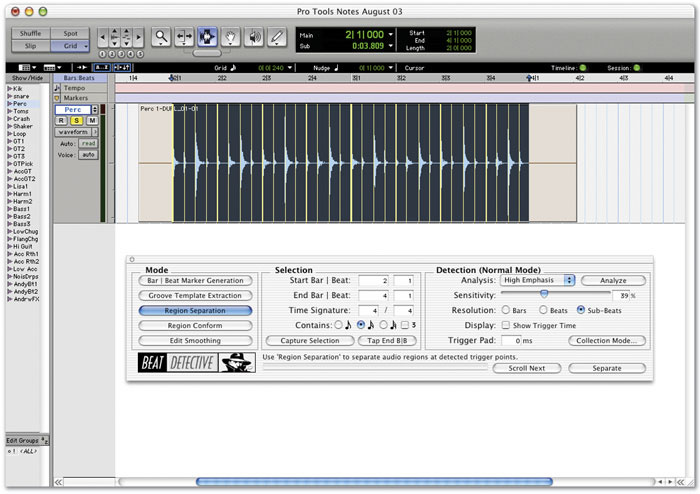Click the MIDI vertical zoom button
The width and height of the screenshot is (700, 494).
tap(126, 37)
